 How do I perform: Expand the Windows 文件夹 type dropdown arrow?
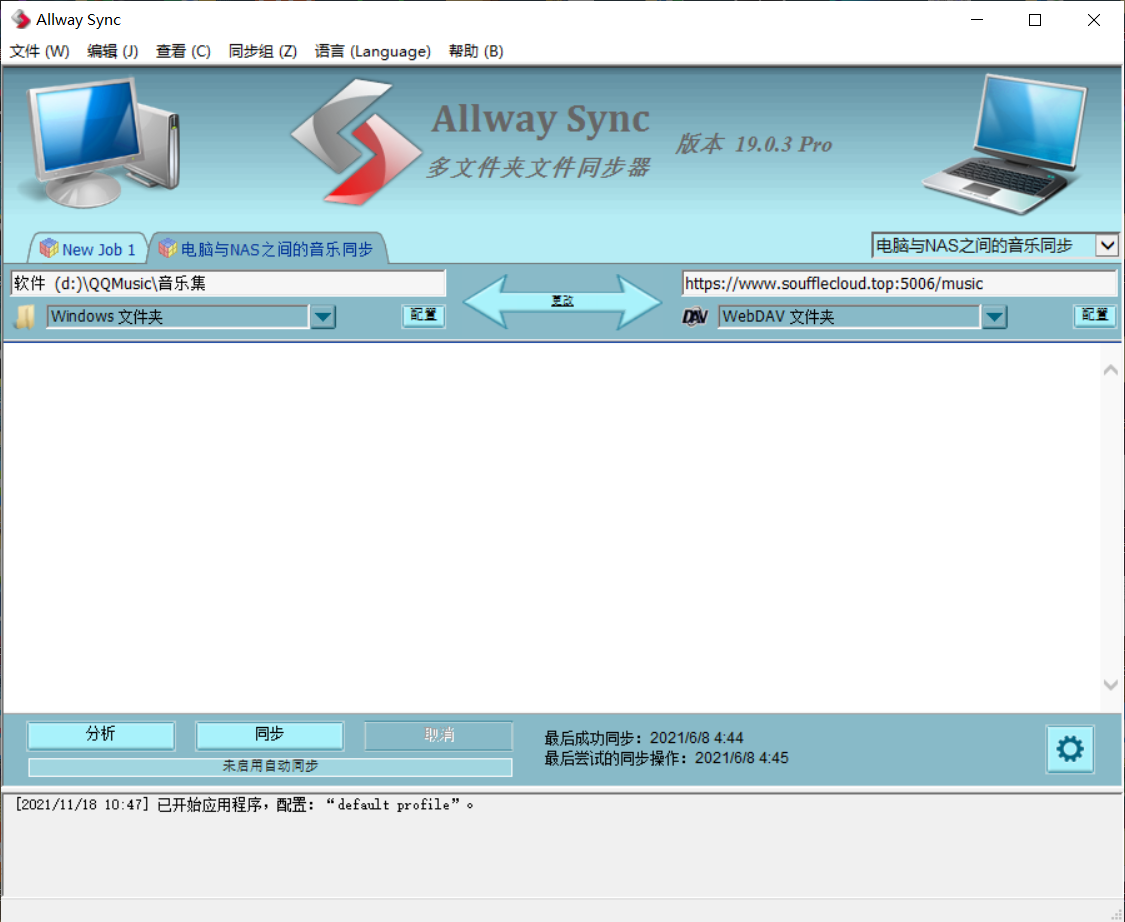click(323, 316)
